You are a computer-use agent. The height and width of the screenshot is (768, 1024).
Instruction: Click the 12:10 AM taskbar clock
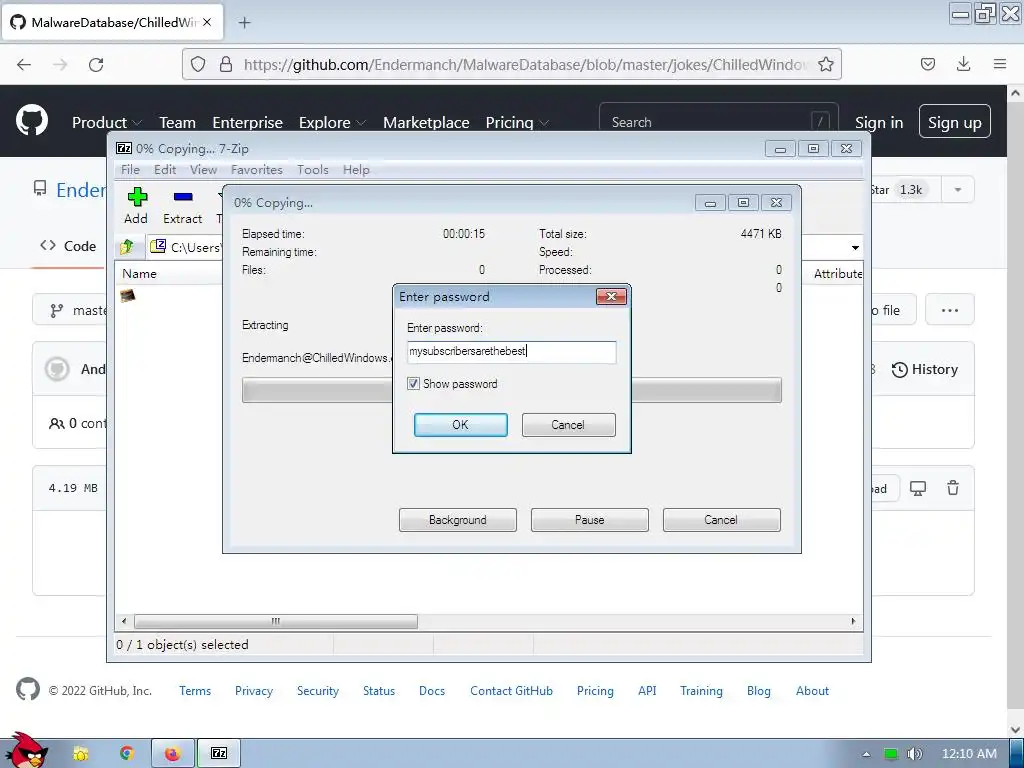pos(968,754)
